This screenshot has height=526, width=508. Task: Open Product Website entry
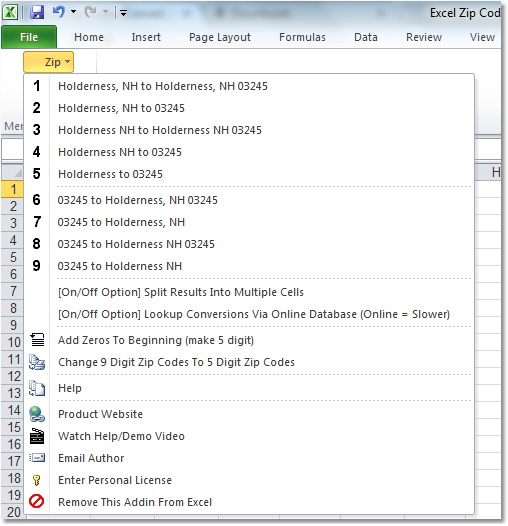point(249,414)
